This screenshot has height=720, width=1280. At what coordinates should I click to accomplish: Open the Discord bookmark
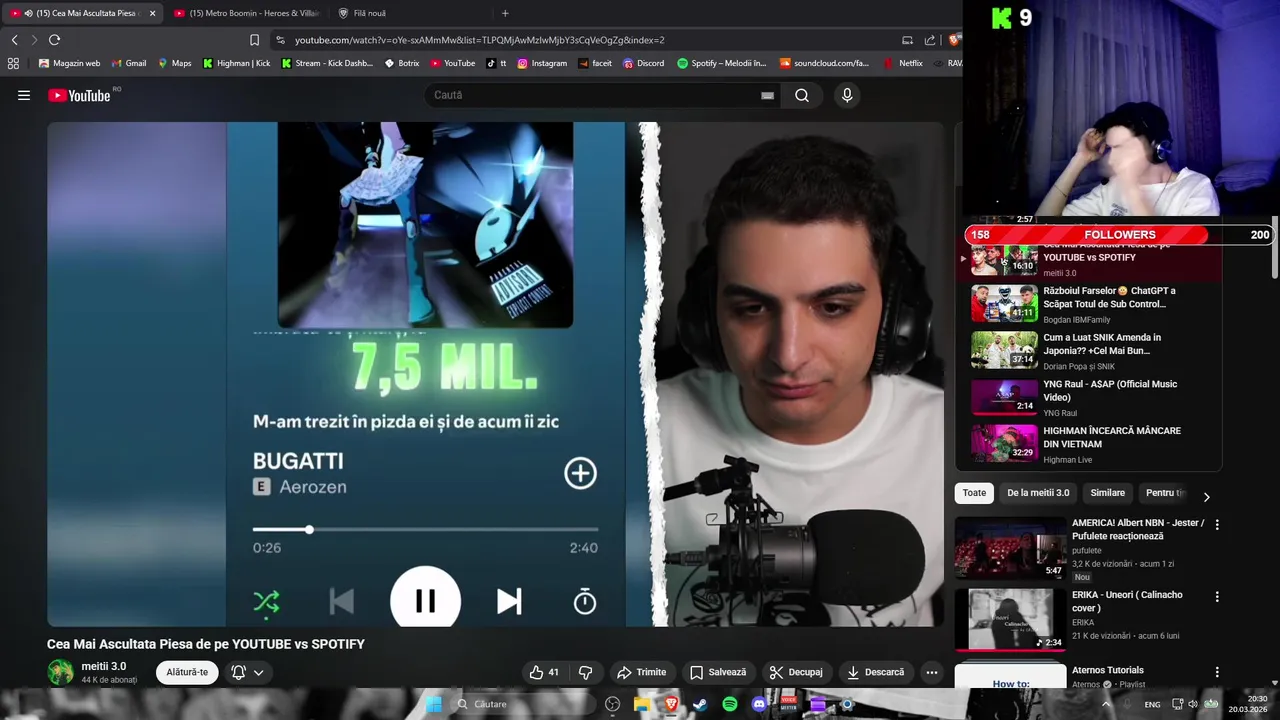tap(643, 63)
